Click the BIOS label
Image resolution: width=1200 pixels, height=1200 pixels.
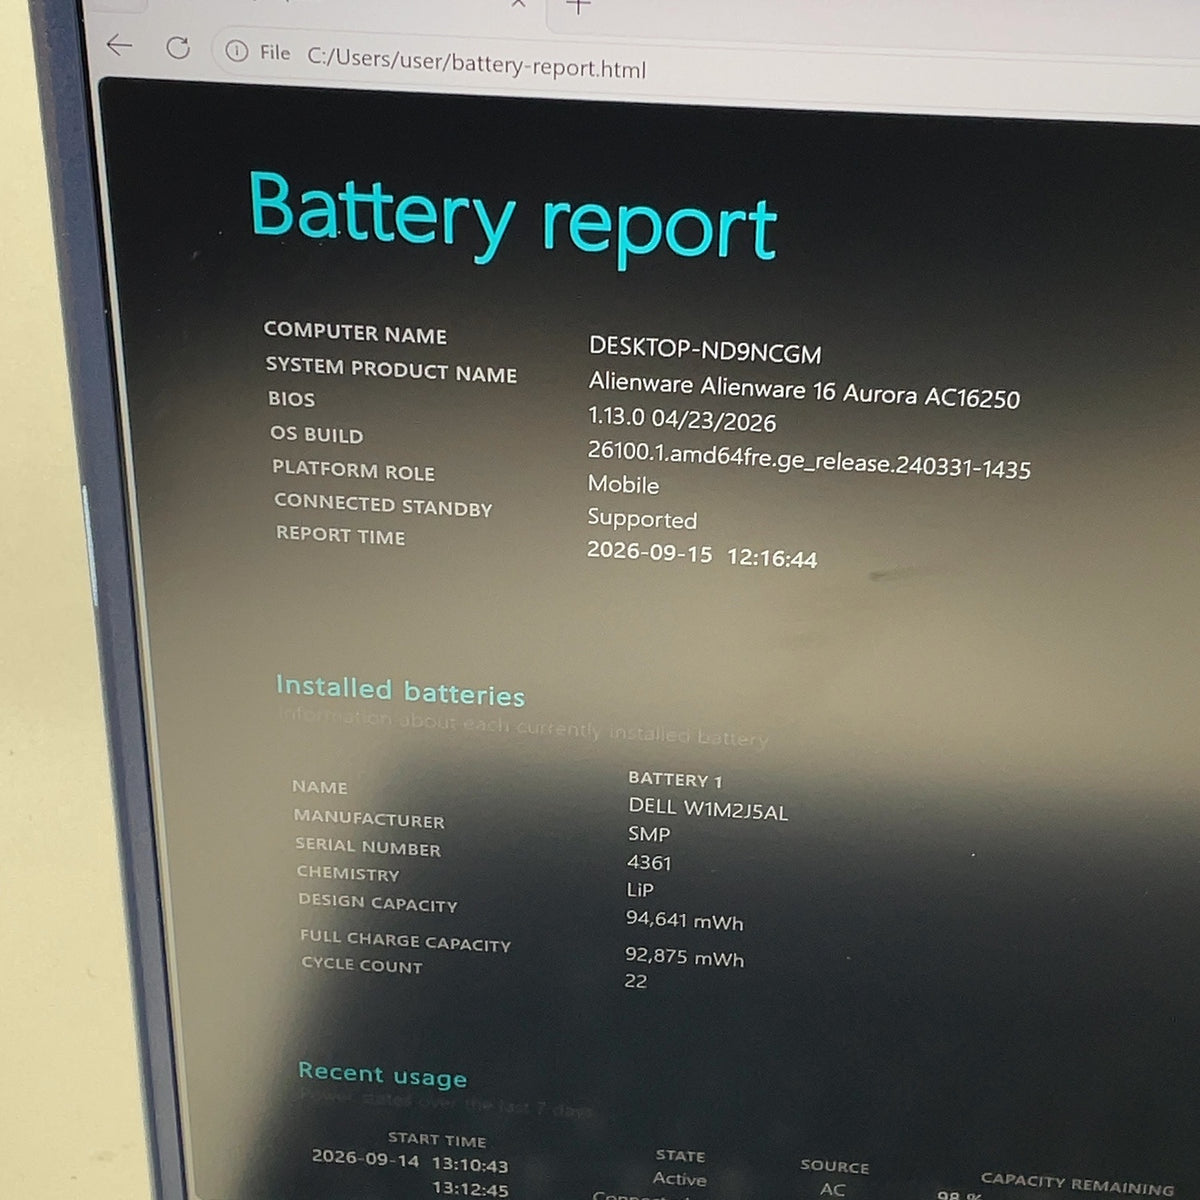pos(291,398)
